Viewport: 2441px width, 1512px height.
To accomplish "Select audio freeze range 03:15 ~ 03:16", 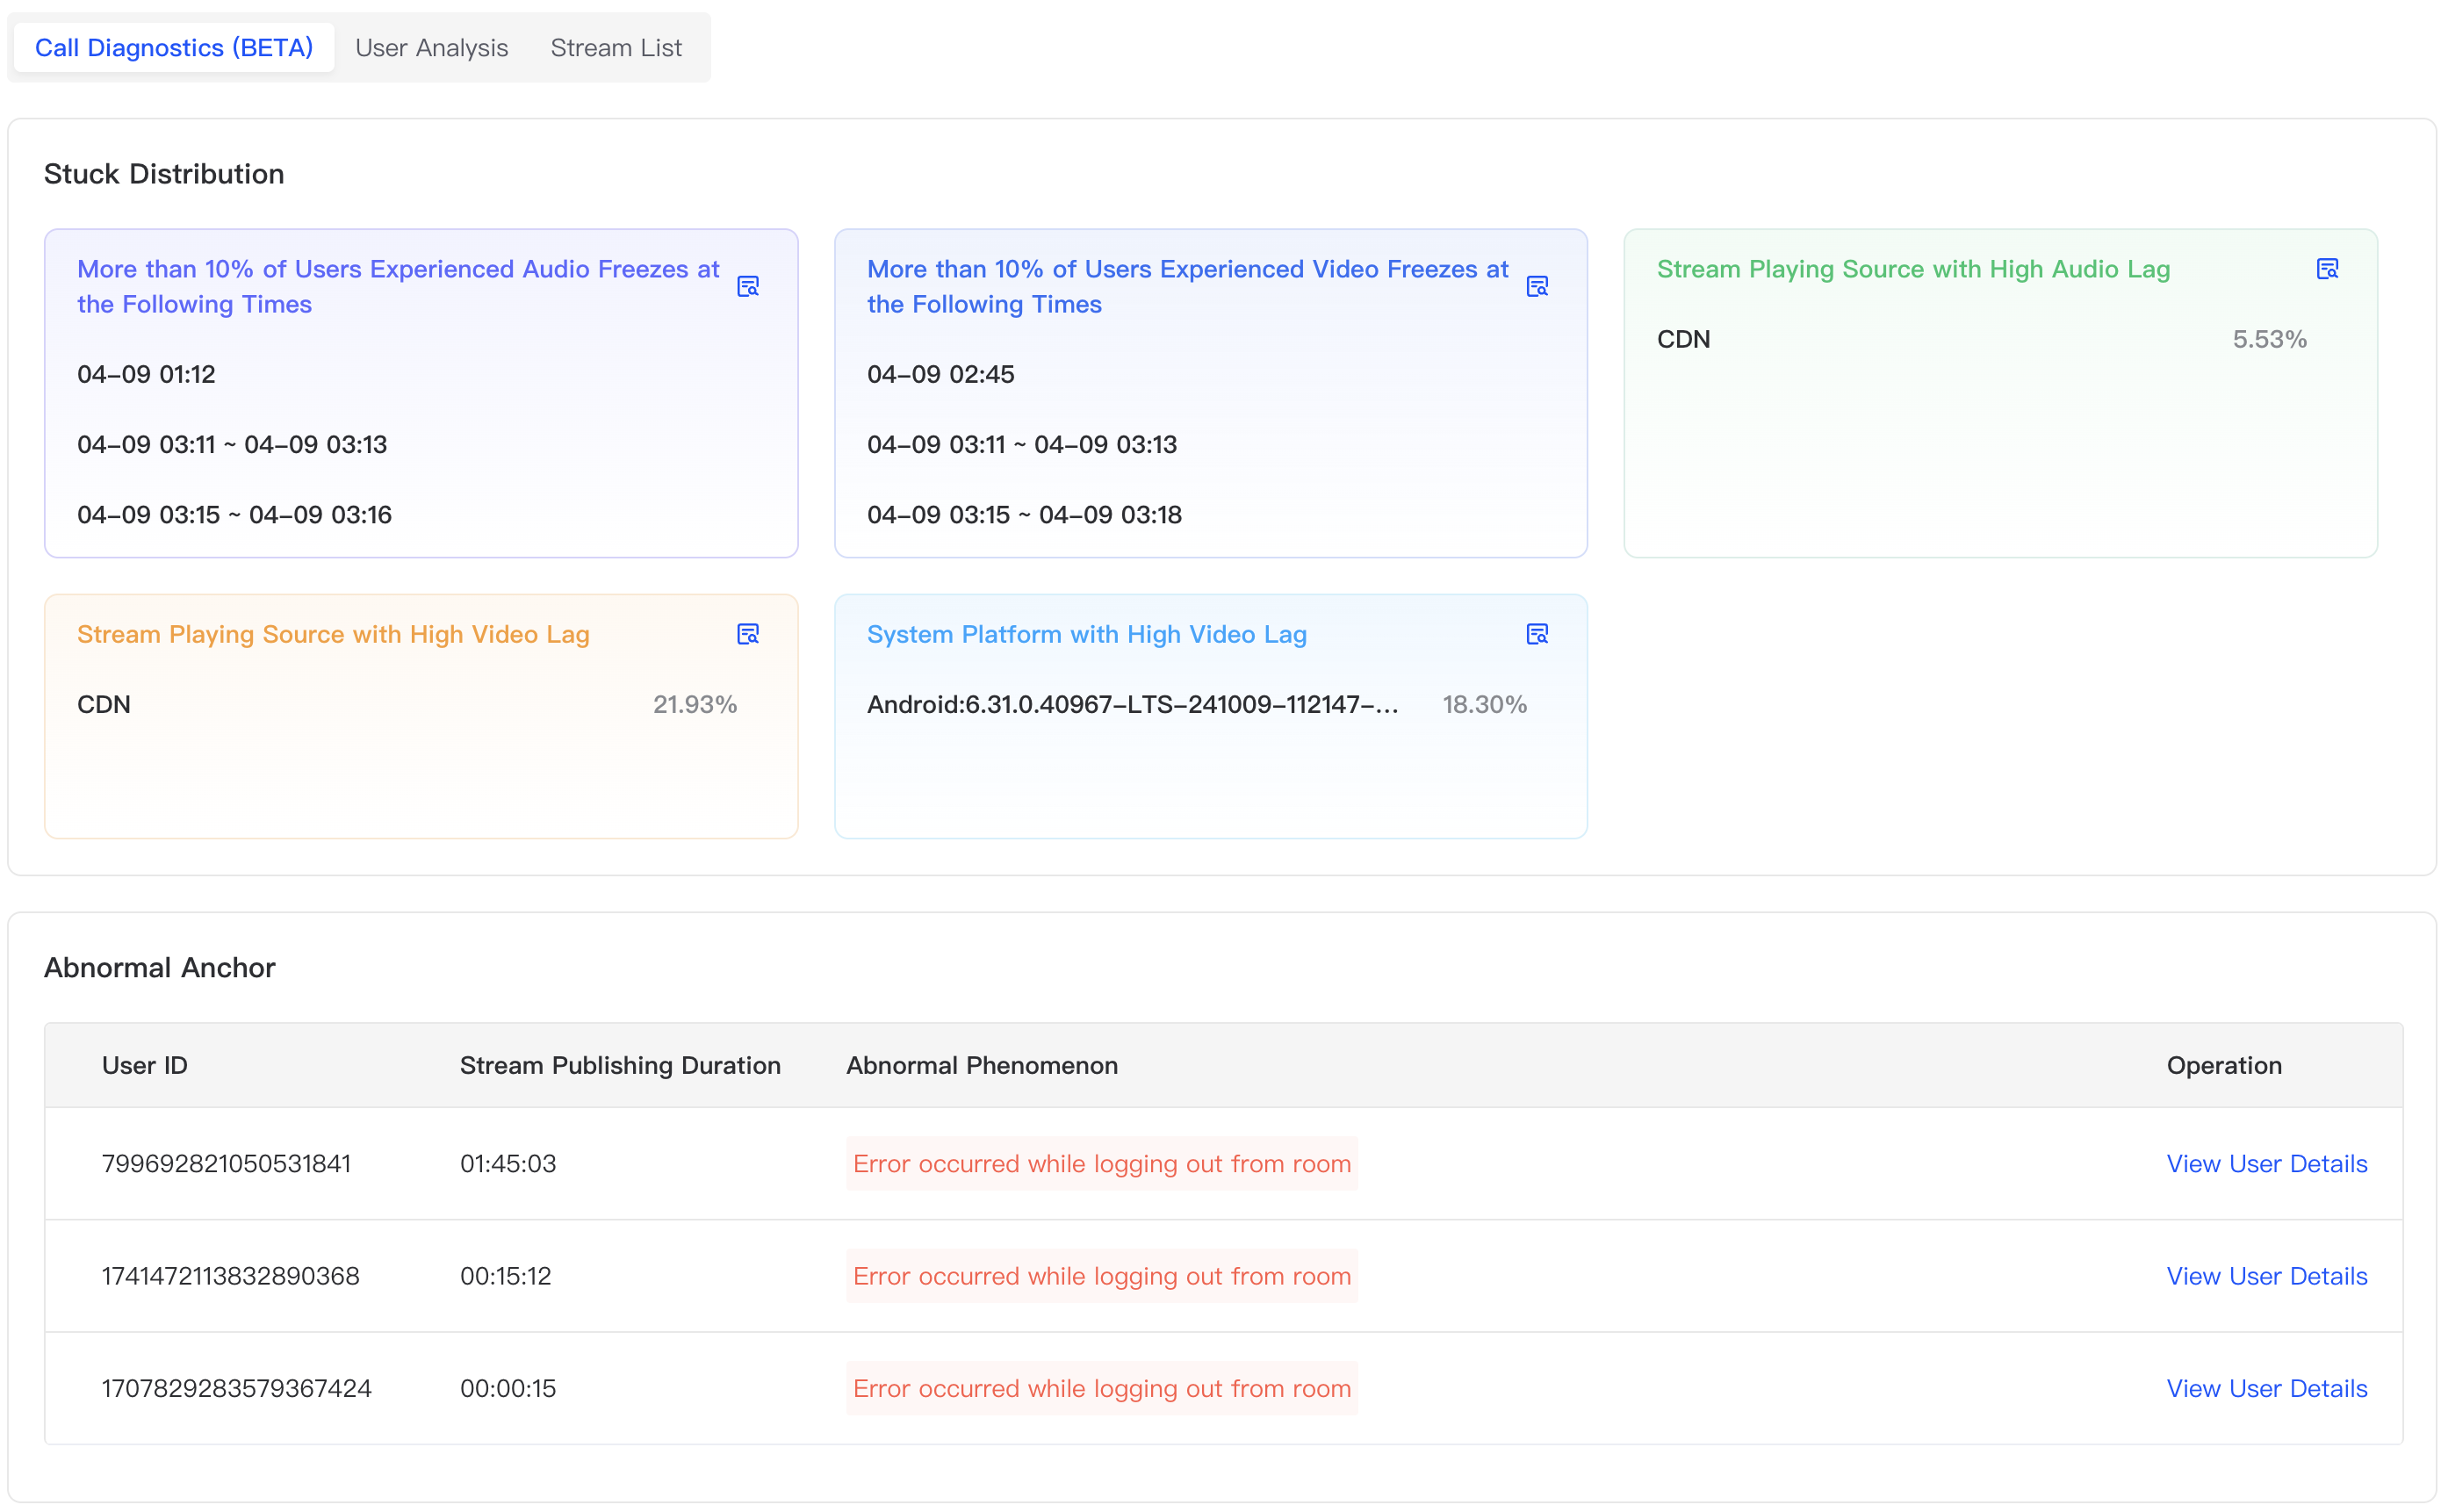I will pyautogui.click(x=234, y=514).
